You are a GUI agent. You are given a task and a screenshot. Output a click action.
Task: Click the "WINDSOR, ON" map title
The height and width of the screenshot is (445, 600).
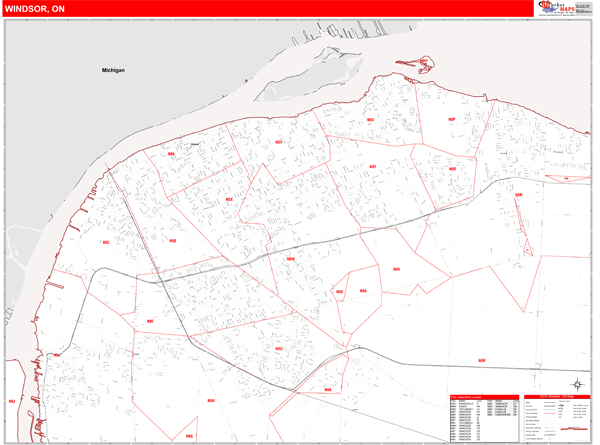pos(35,9)
